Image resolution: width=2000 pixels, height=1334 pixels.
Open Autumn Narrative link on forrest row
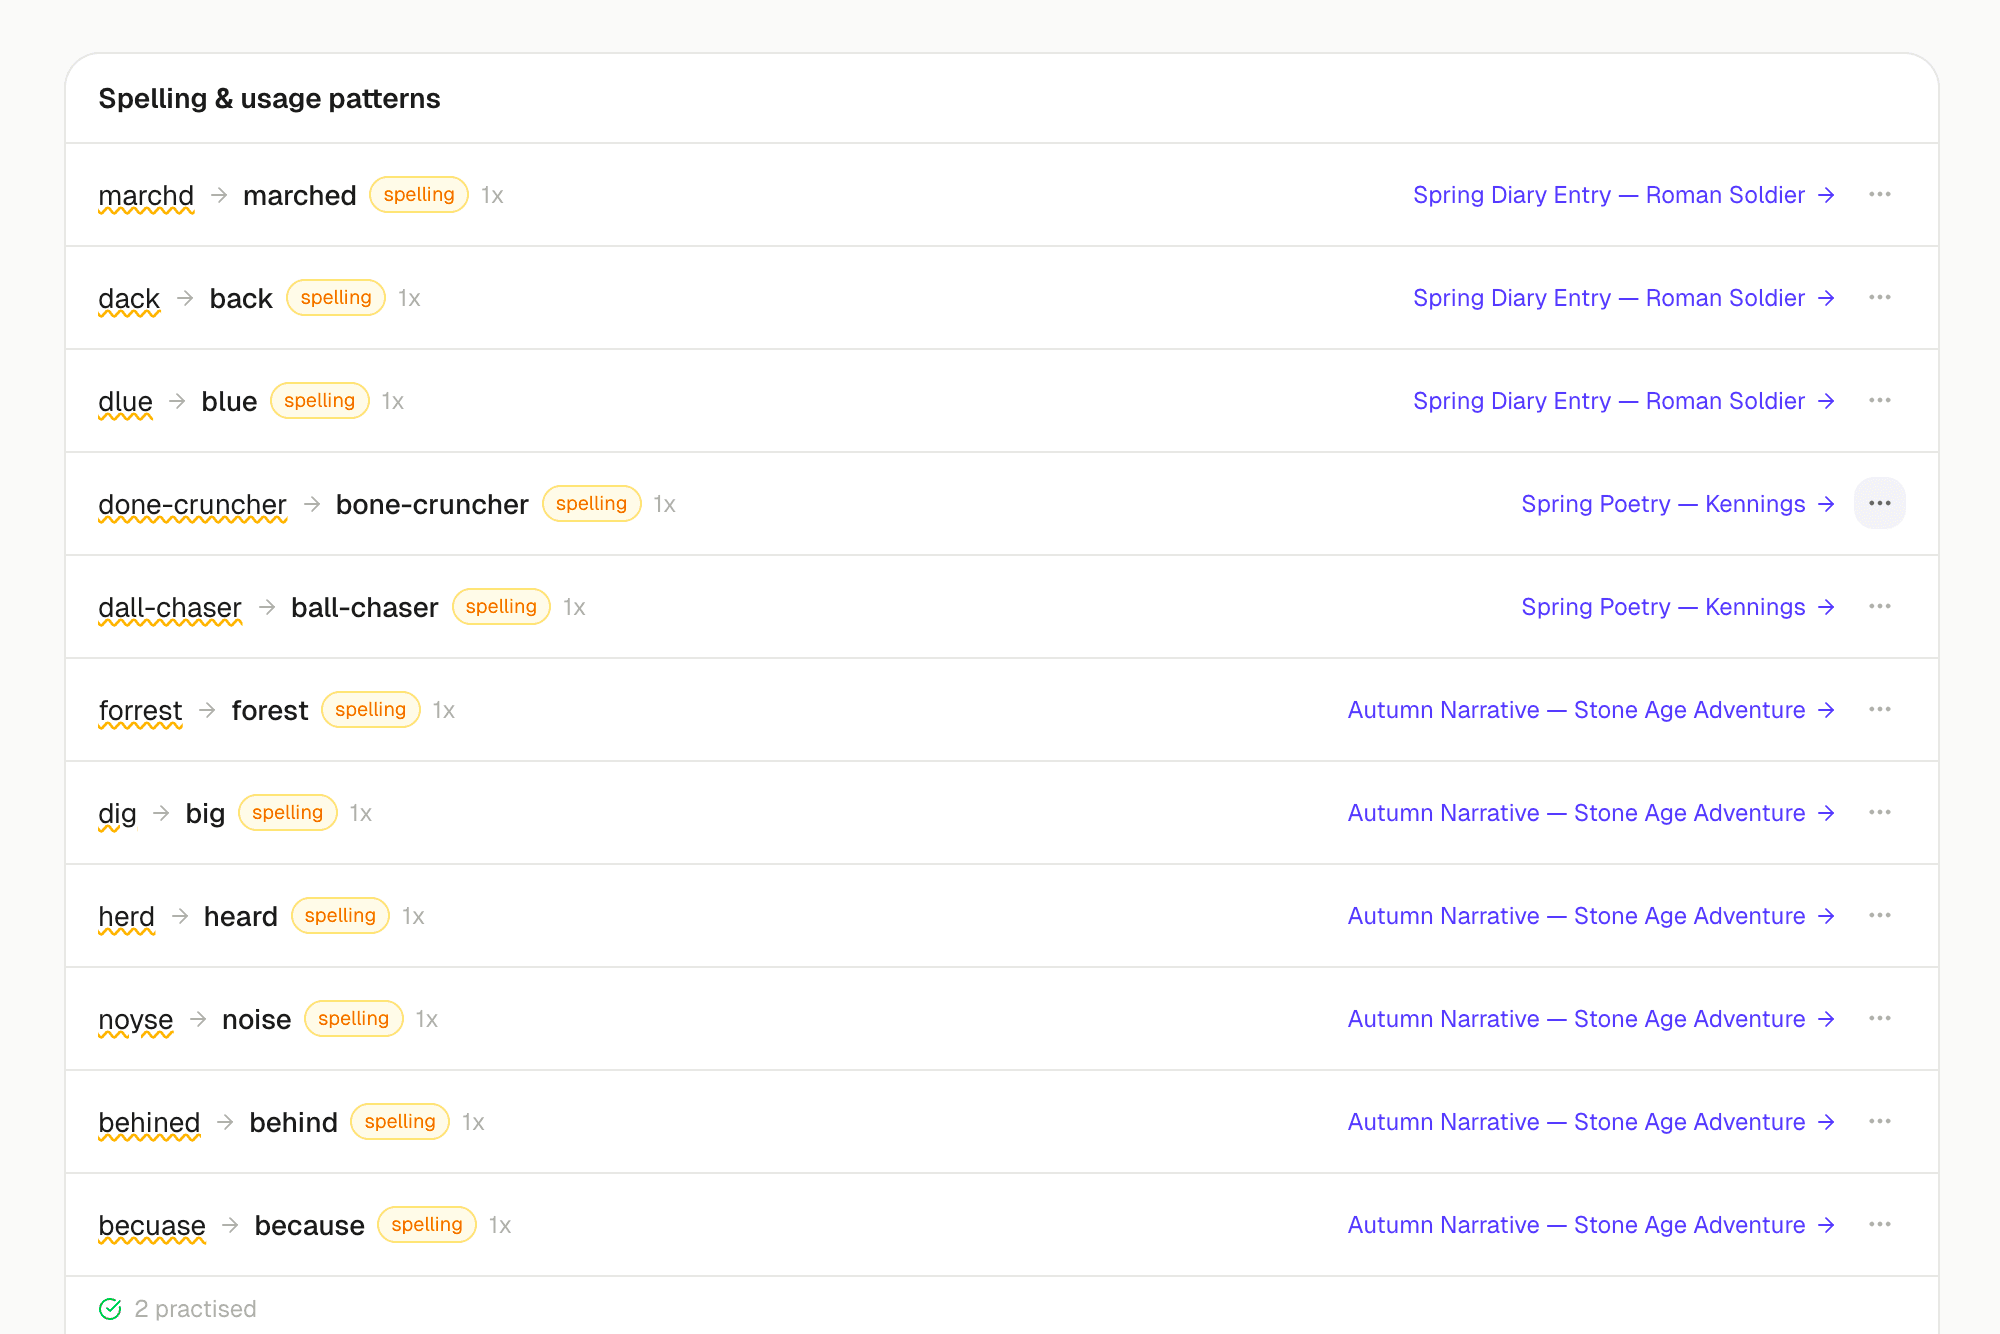pos(1590,710)
